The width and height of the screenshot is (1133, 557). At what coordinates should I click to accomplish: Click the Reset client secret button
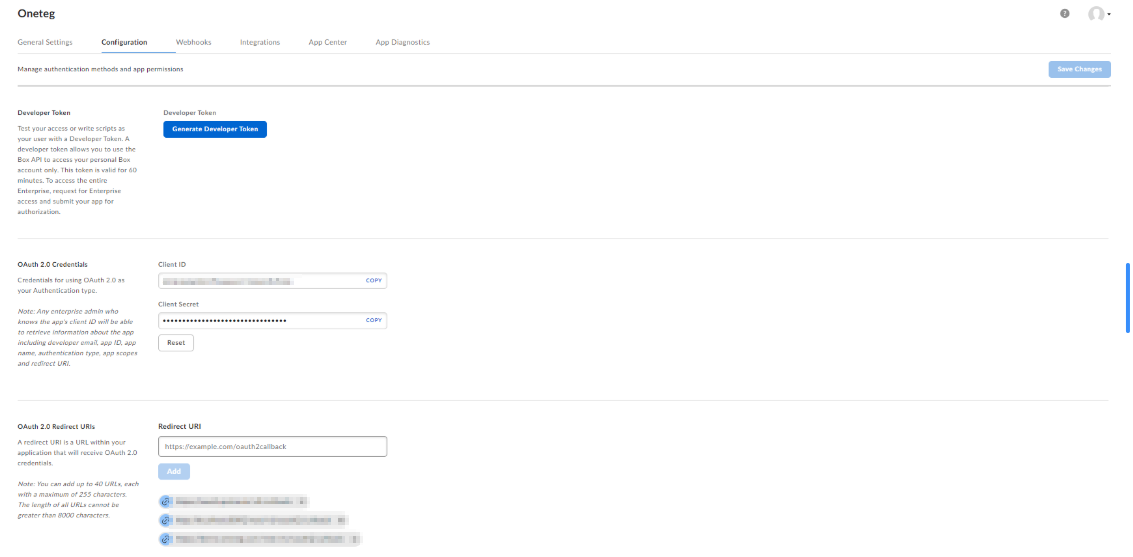click(176, 342)
